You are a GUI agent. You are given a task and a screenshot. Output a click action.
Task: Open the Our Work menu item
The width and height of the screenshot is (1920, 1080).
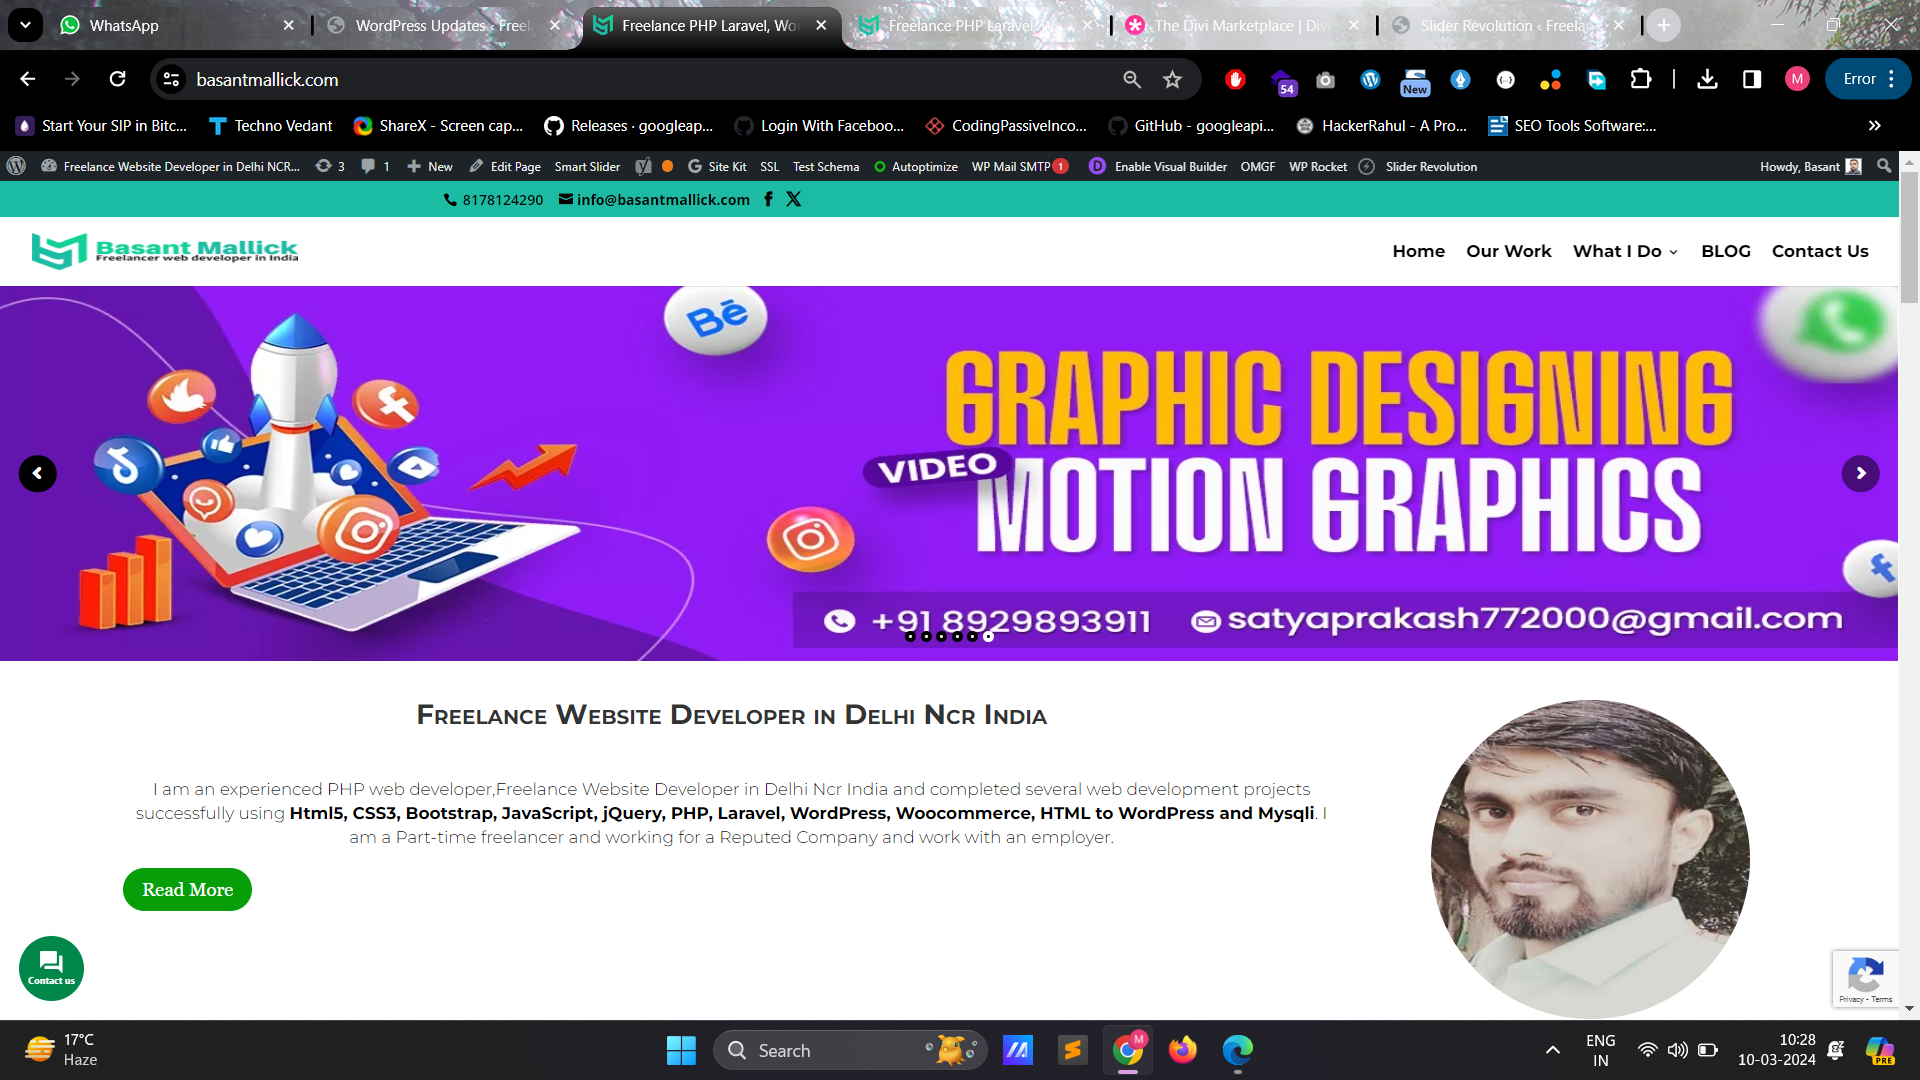pyautogui.click(x=1508, y=251)
